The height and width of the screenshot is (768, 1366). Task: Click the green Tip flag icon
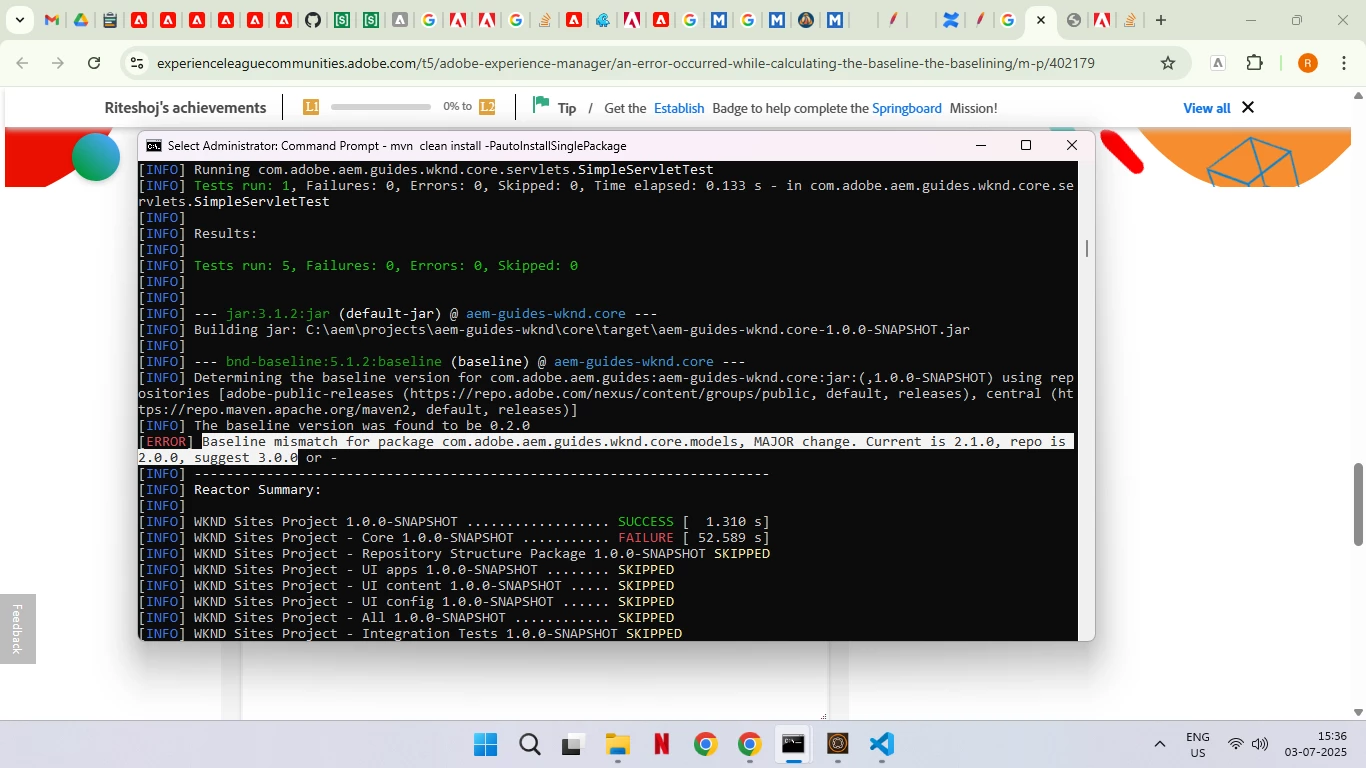(541, 105)
